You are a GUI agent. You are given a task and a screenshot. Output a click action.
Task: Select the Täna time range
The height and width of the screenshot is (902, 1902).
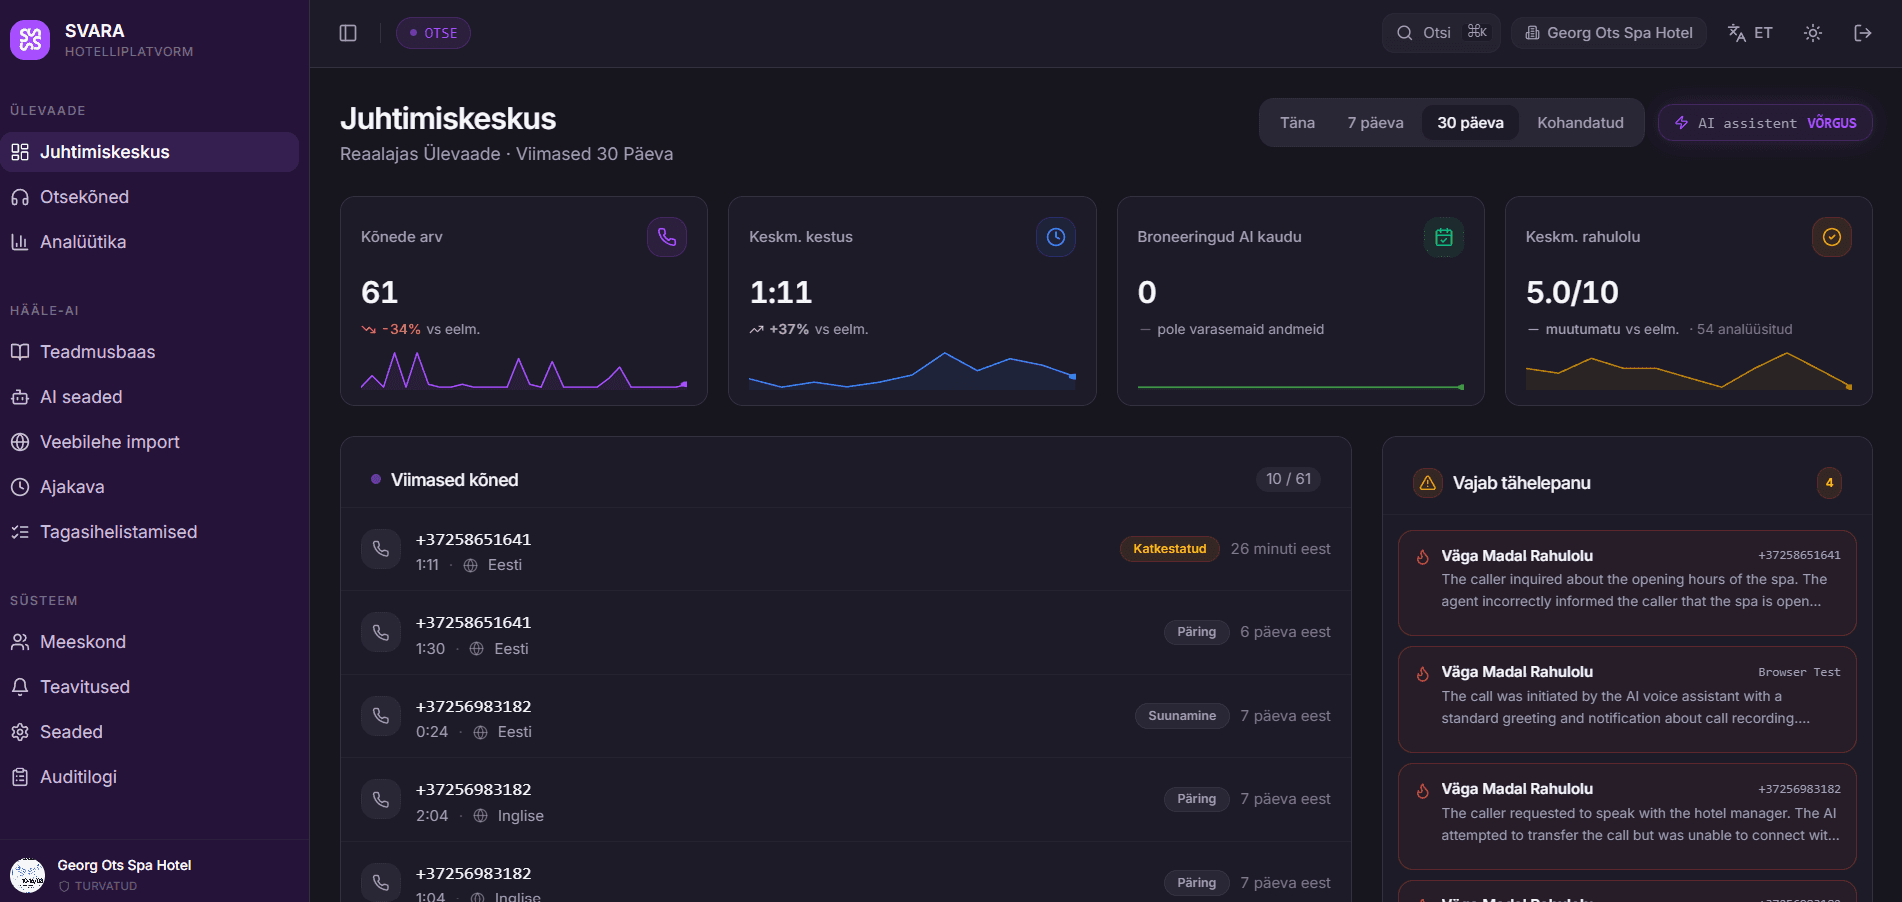(x=1297, y=123)
